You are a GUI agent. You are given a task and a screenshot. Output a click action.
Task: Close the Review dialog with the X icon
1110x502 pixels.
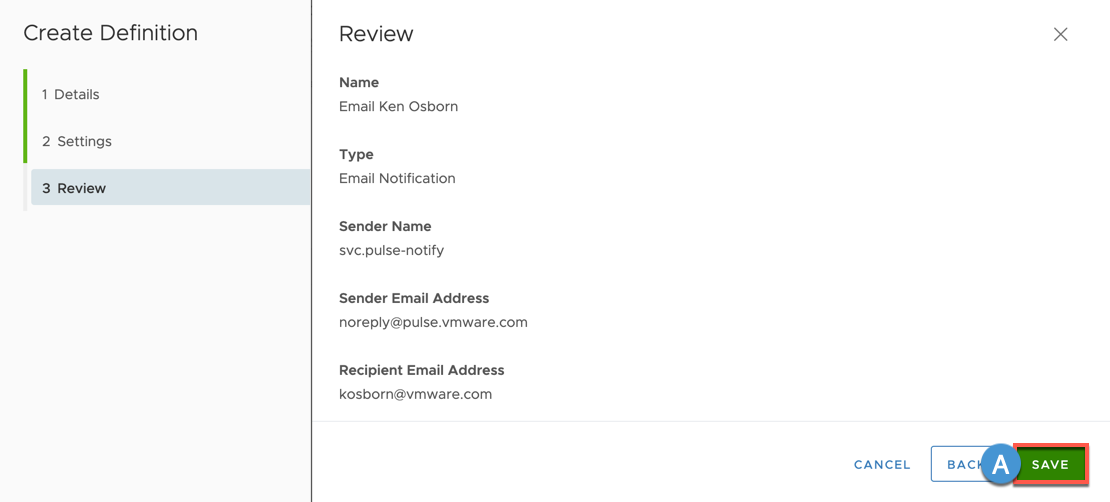point(1060,34)
